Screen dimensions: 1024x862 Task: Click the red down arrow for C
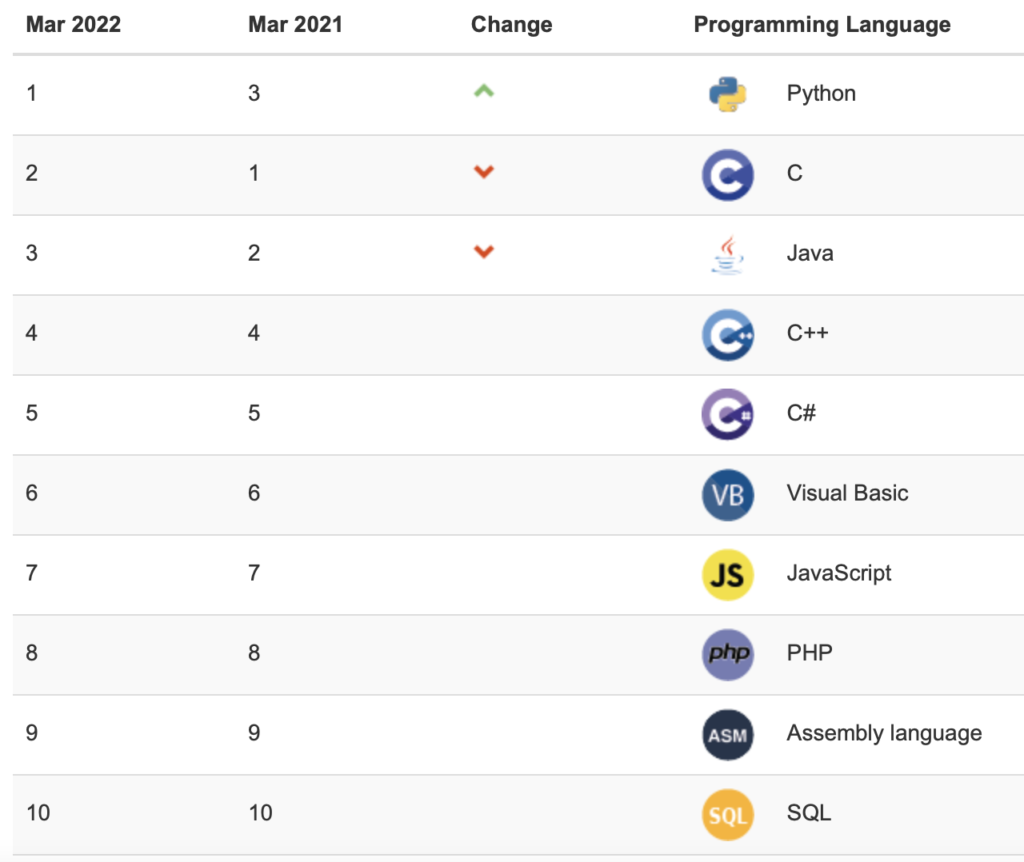click(484, 172)
